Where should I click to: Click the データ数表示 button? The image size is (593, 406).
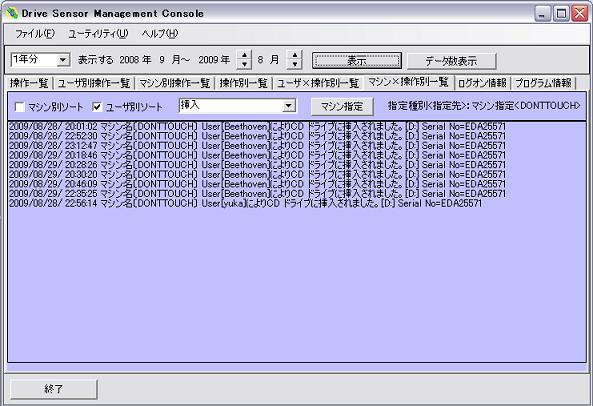point(451,60)
